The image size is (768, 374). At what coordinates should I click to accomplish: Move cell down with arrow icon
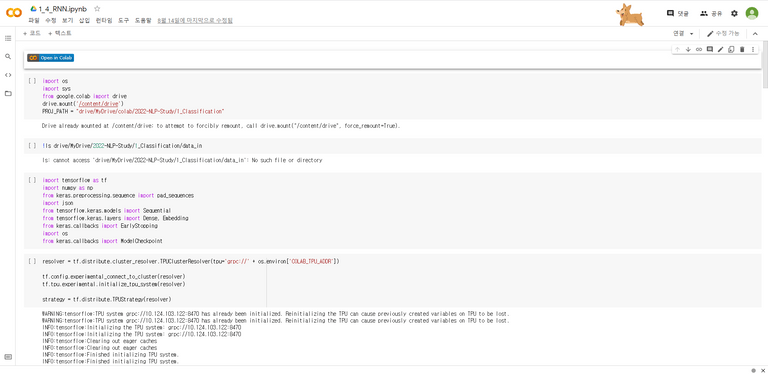[x=688, y=49]
